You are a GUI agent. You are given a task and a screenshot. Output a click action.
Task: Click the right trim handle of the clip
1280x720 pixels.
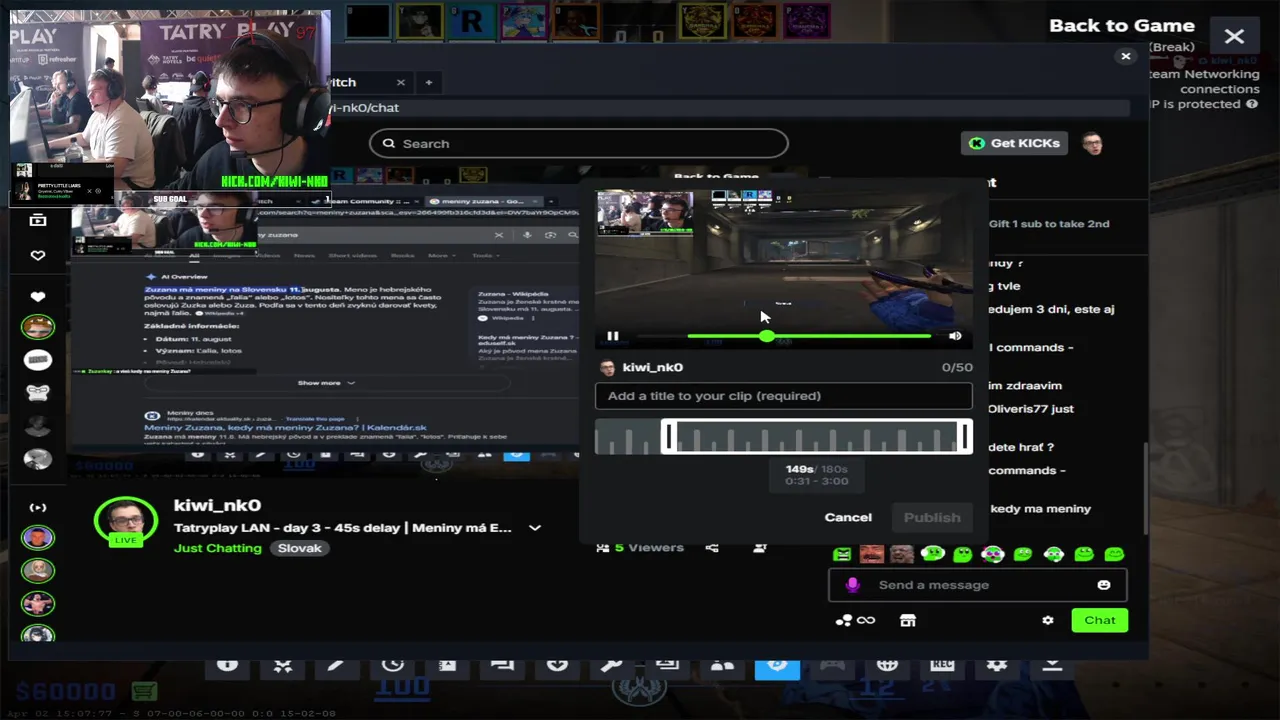(965, 437)
